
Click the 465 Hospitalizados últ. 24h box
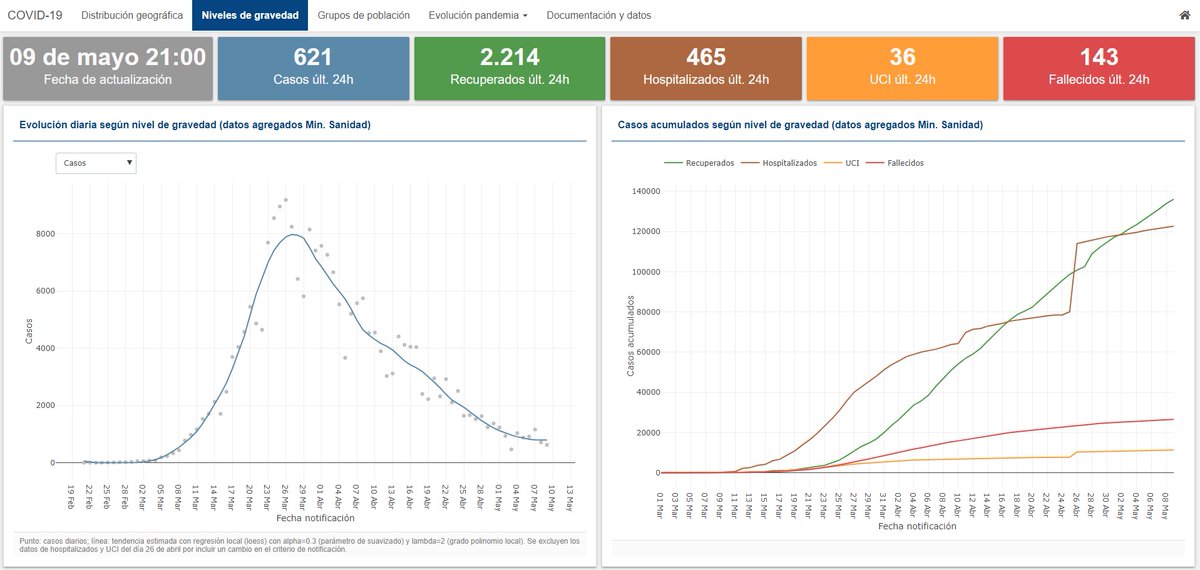[706, 69]
